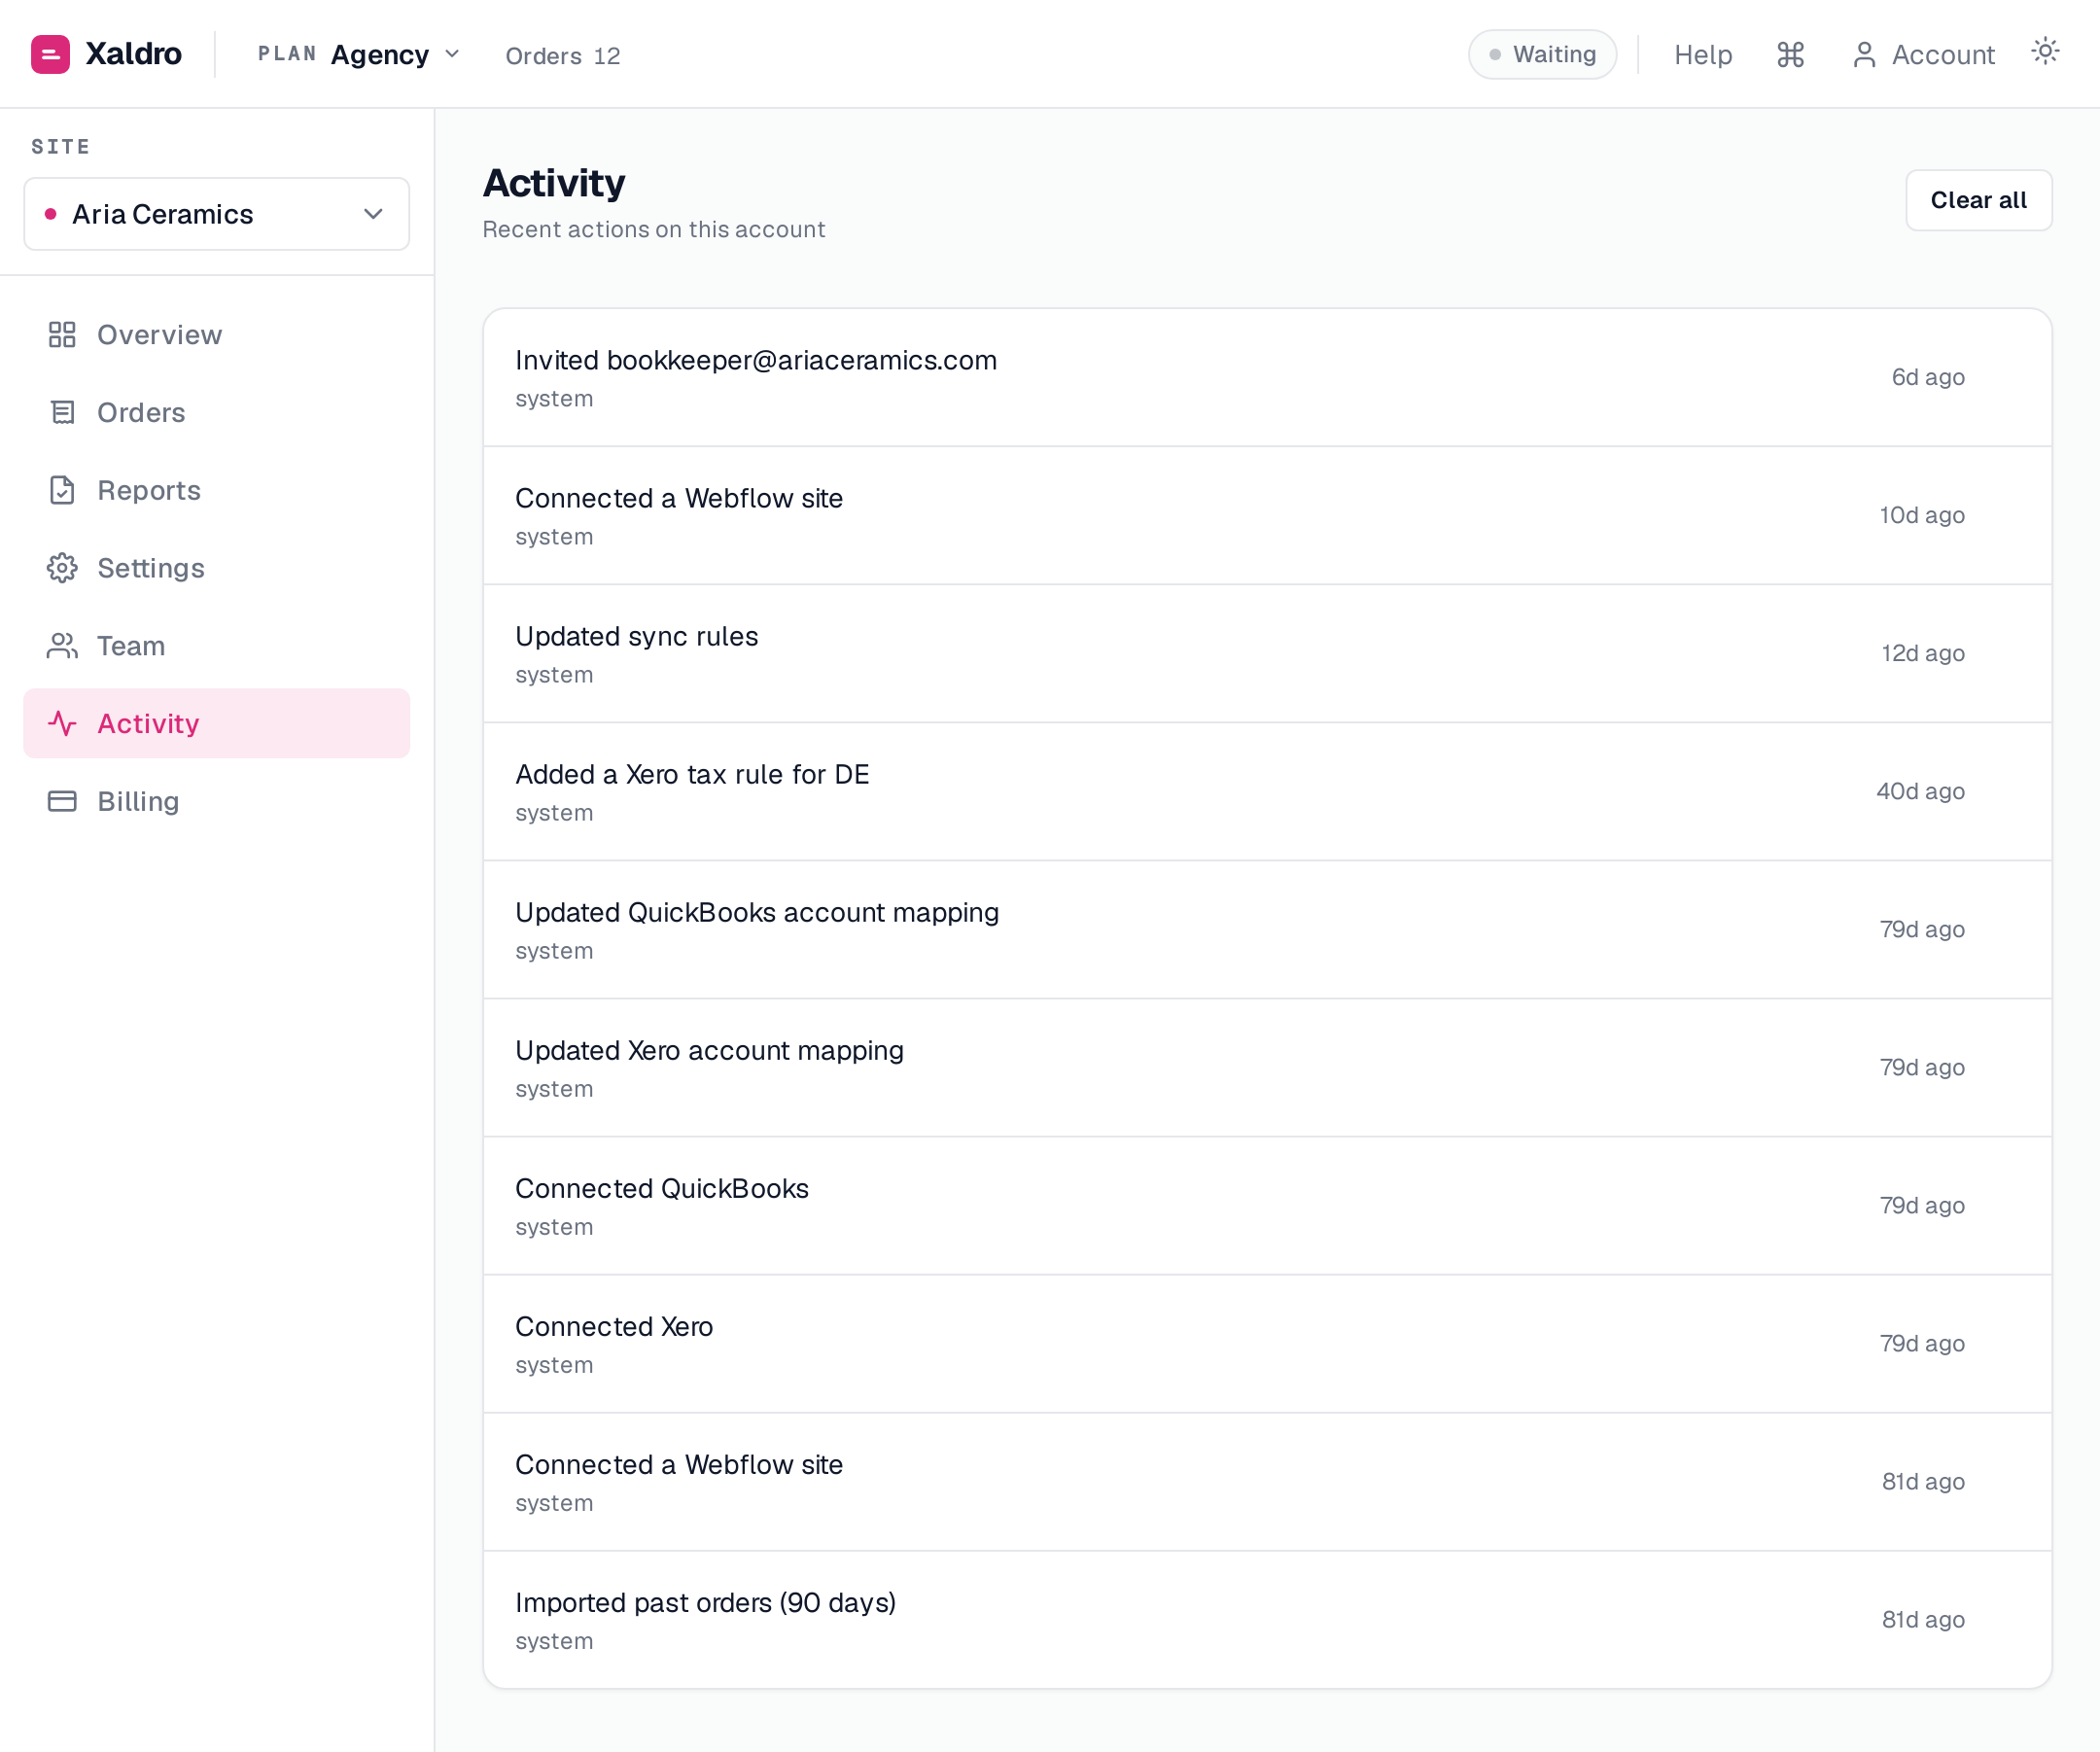
Task: Click the Clear all button
Action: point(1978,200)
